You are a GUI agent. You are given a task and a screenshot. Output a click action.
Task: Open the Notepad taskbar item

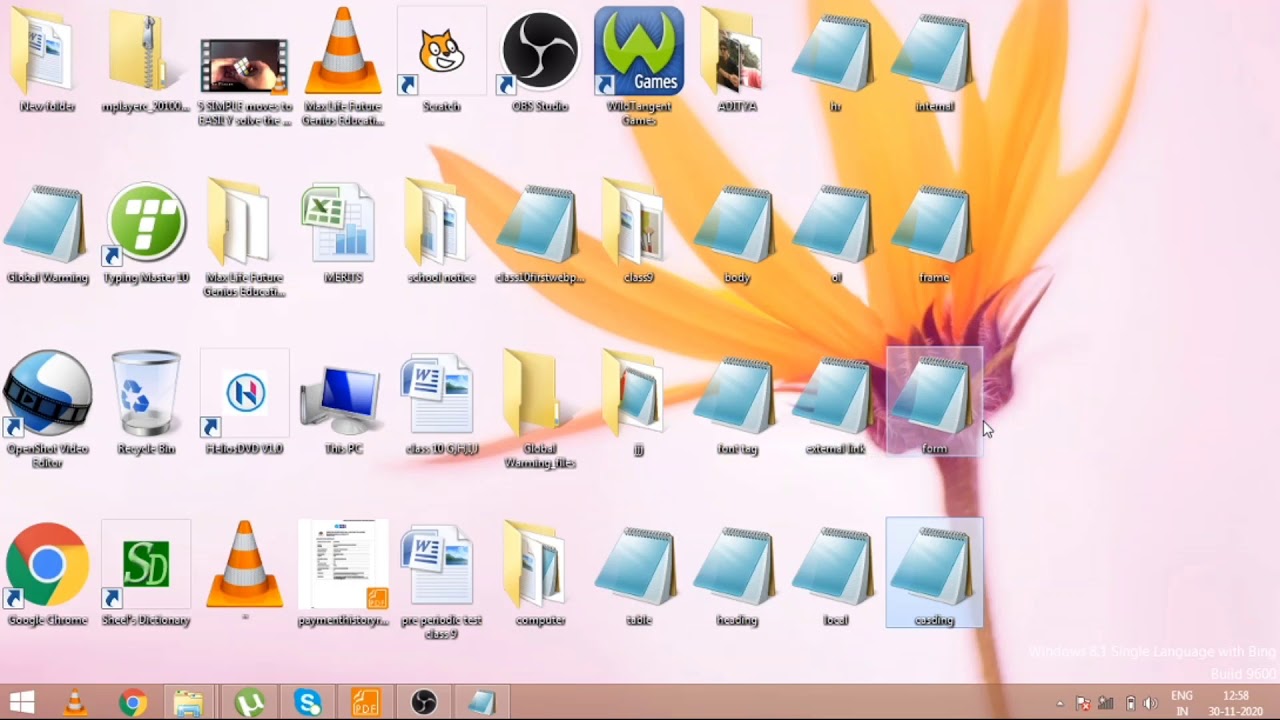[x=482, y=703]
